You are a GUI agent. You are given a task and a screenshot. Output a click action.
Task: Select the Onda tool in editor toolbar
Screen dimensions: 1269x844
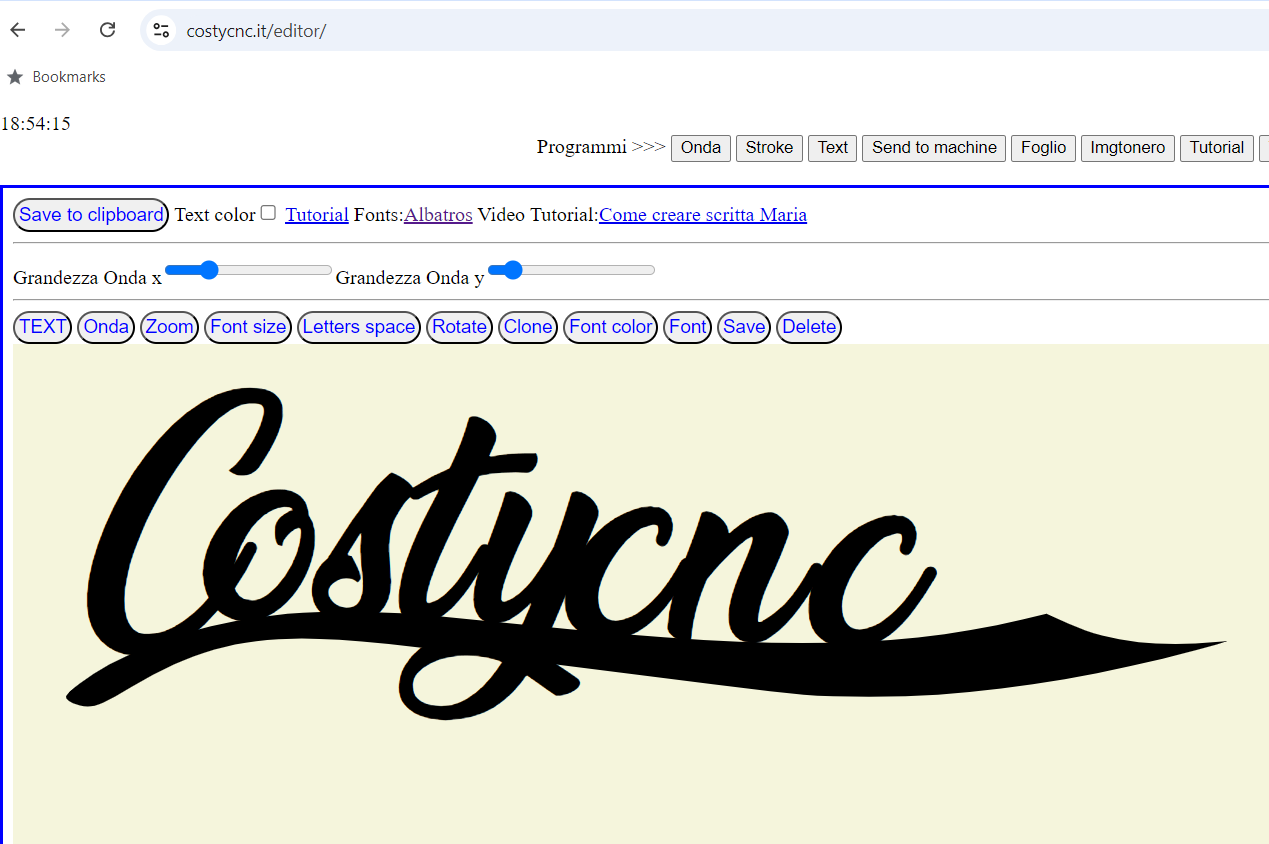pyautogui.click(x=106, y=327)
